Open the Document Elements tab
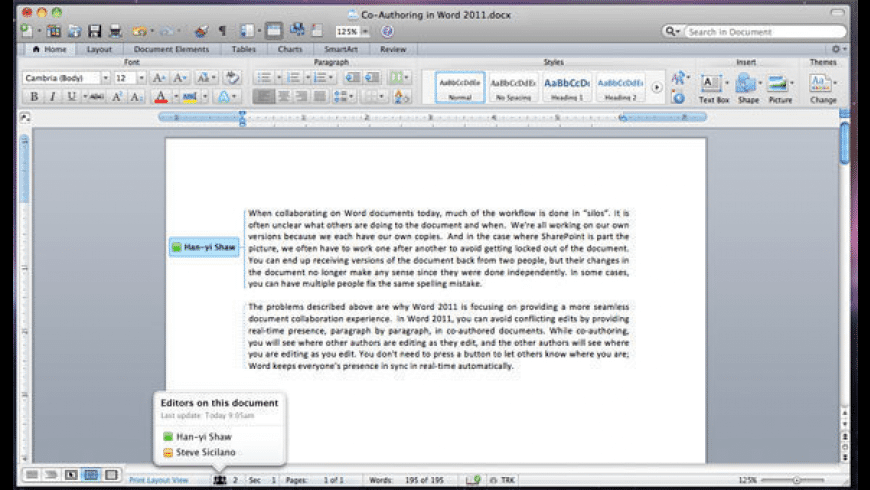 pyautogui.click(x=171, y=49)
